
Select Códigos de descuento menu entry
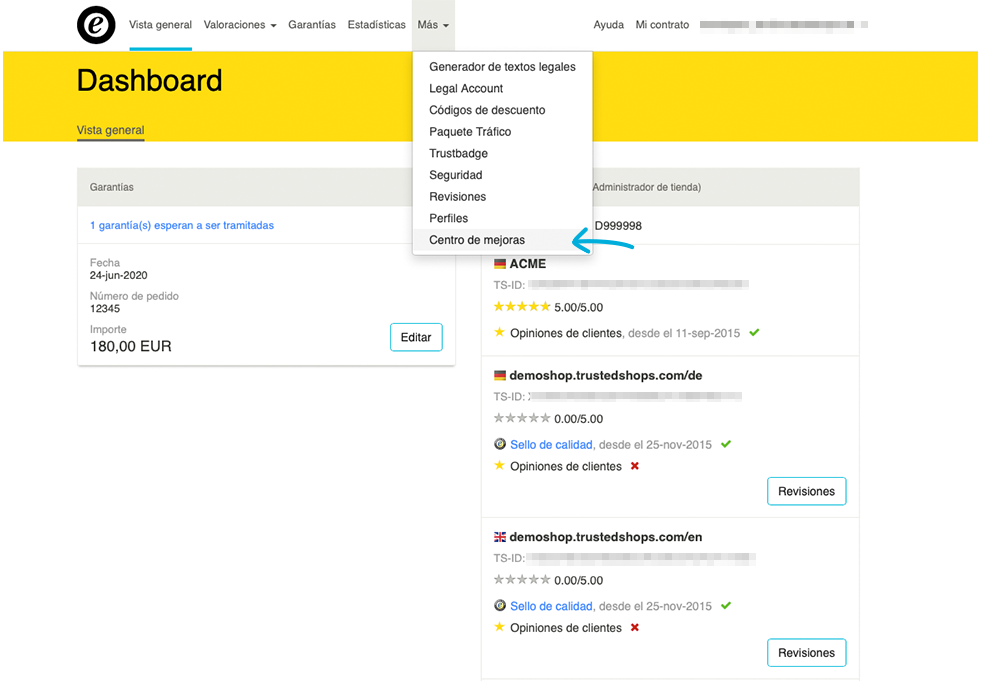point(502,110)
